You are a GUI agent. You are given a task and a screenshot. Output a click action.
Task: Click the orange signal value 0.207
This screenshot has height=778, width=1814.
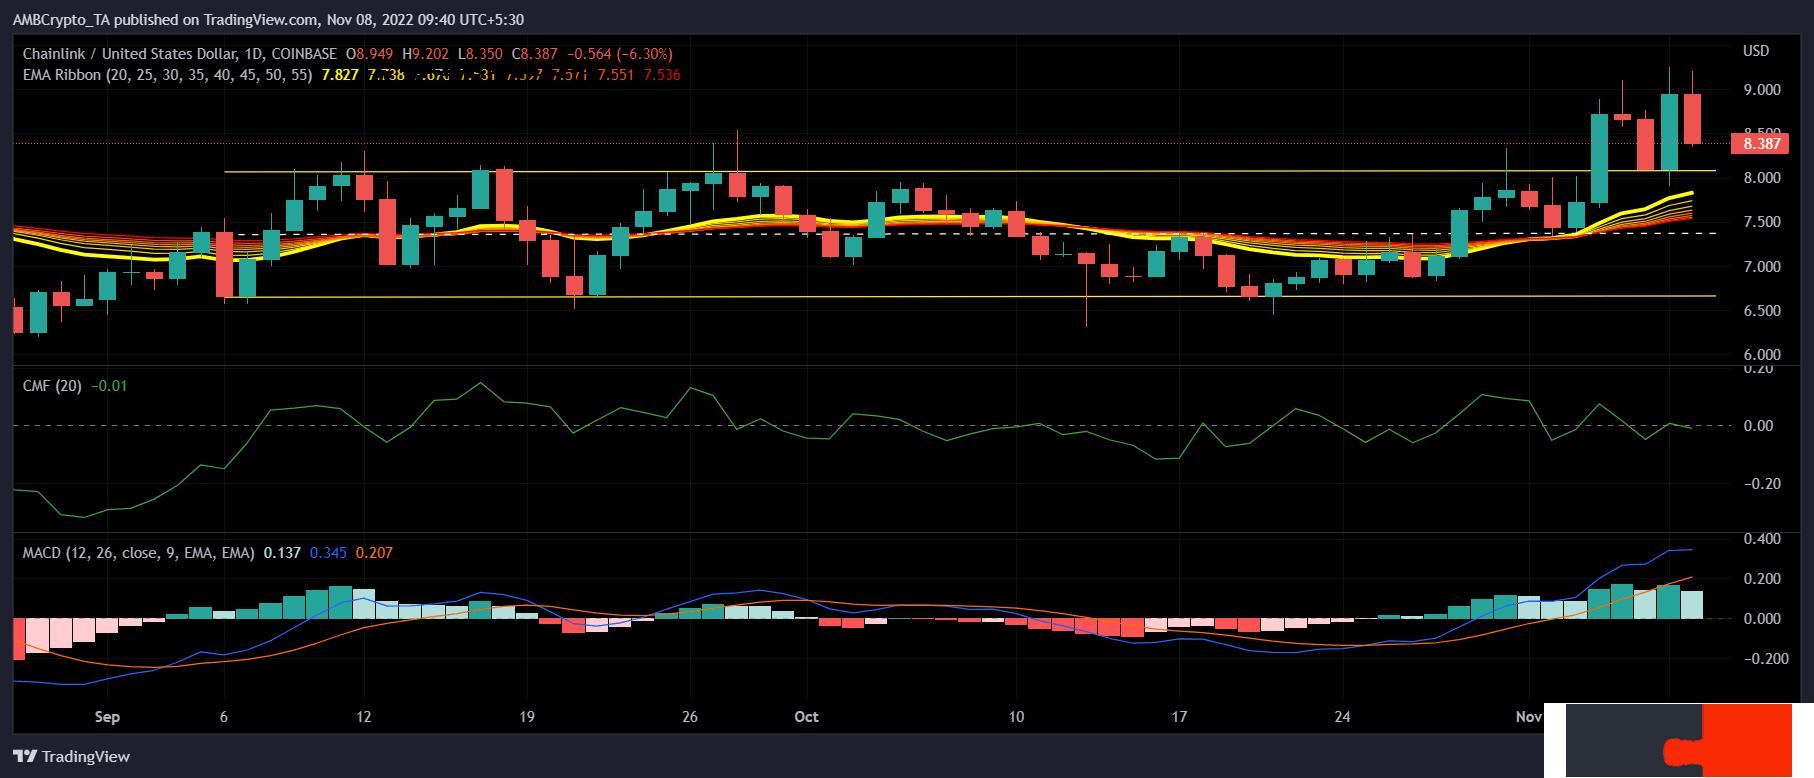[x=374, y=553]
